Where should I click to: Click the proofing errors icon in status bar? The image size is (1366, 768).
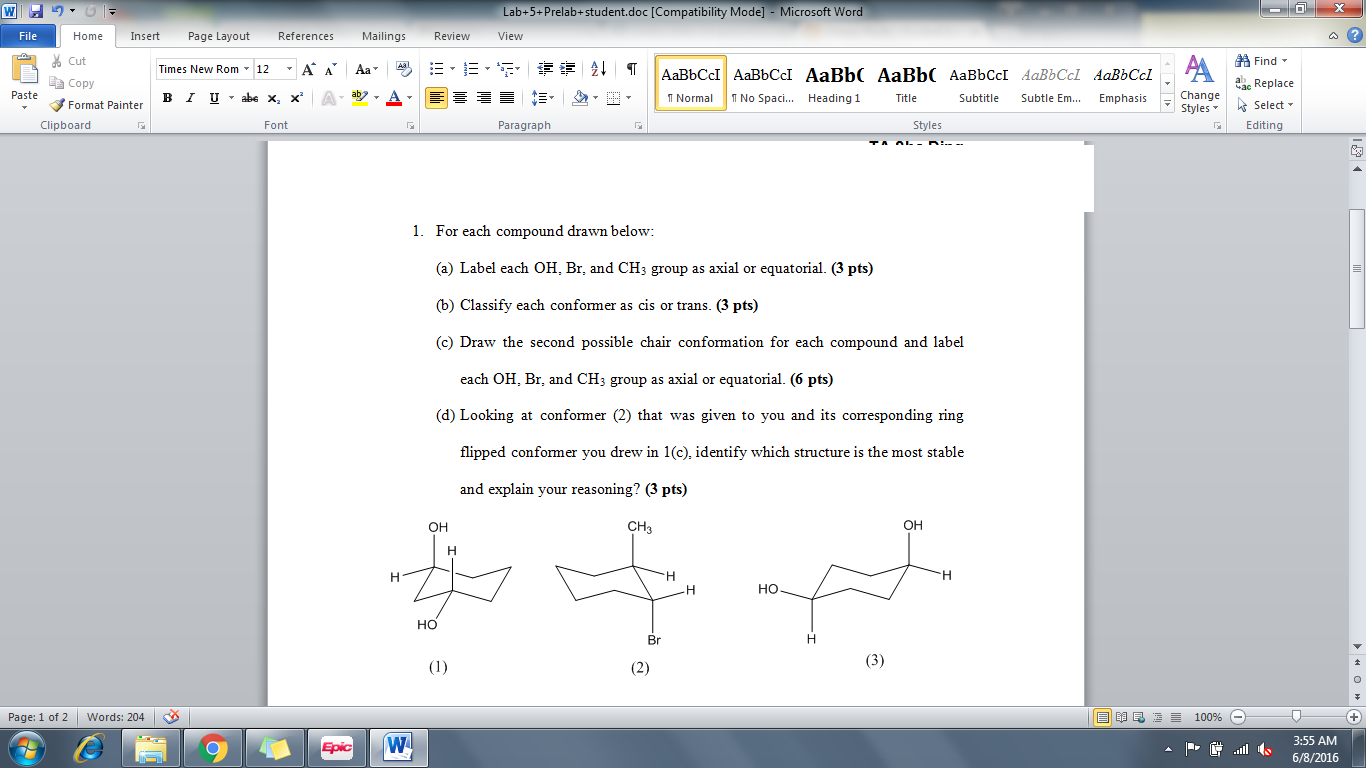click(x=169, y=716)
